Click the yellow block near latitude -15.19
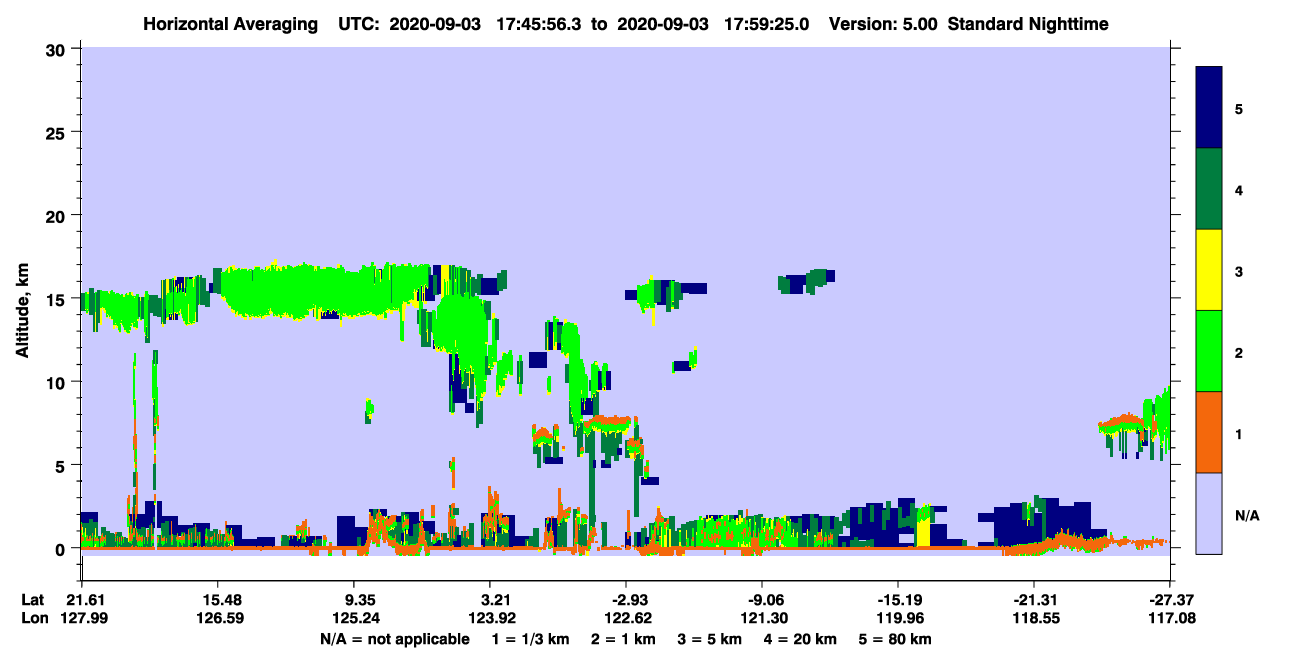 [923, 533]
